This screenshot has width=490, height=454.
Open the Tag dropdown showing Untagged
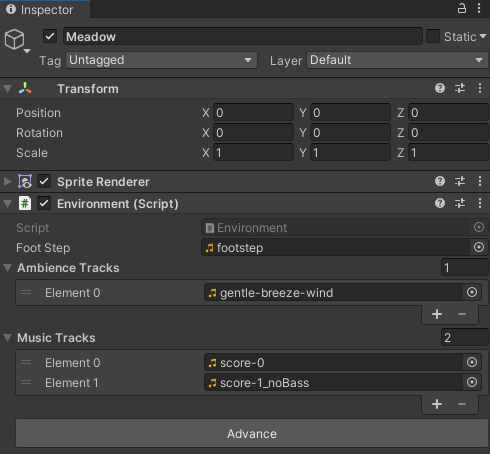coord(161,60)
